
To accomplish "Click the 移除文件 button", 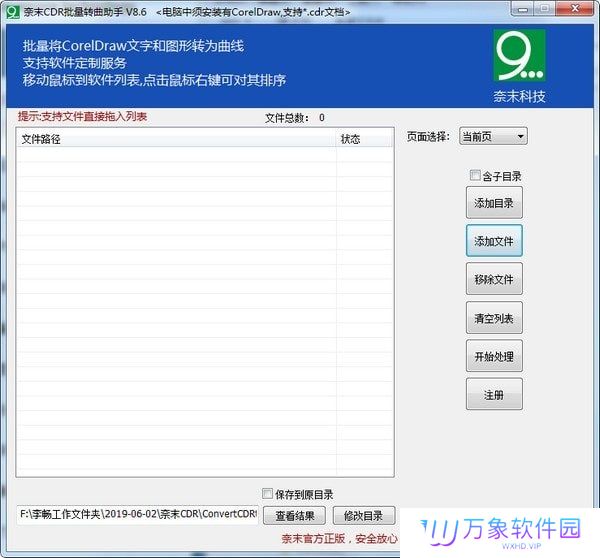I will (494, 279).
